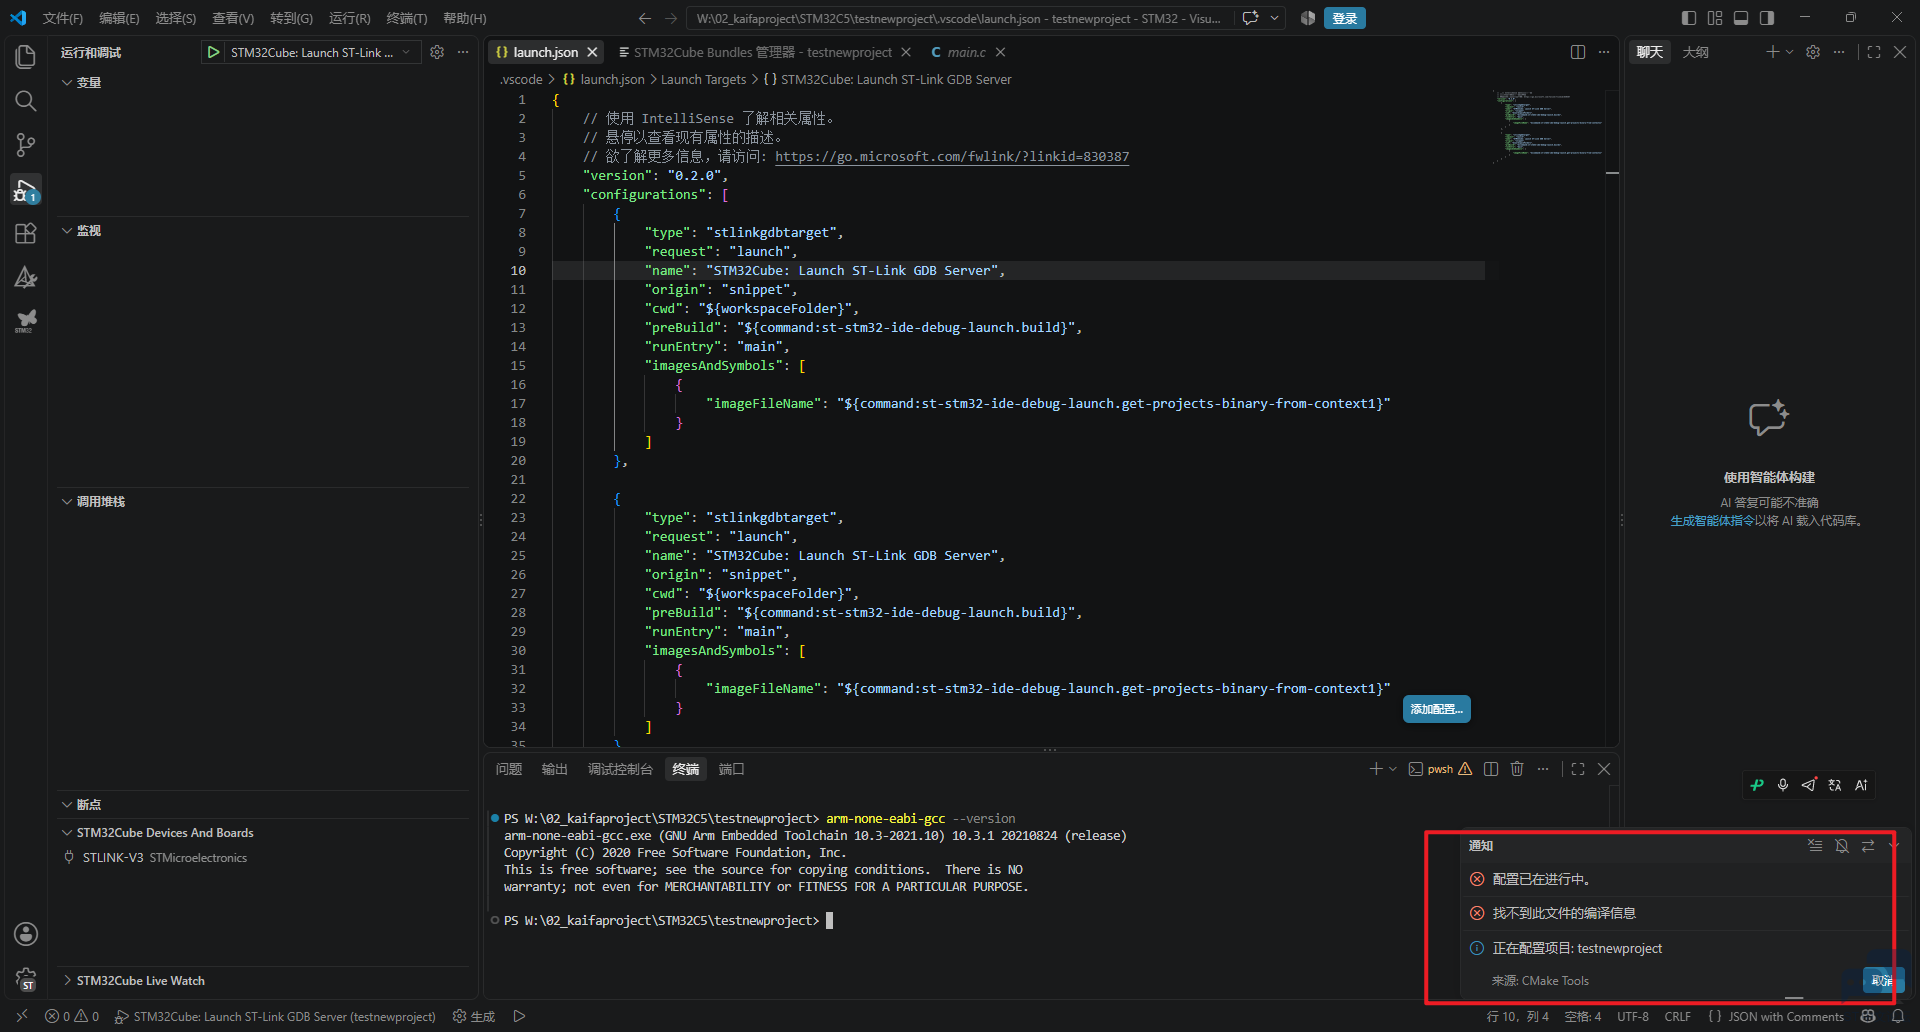Open the STM32 butterfly extension view

click(x=26, y=321)
